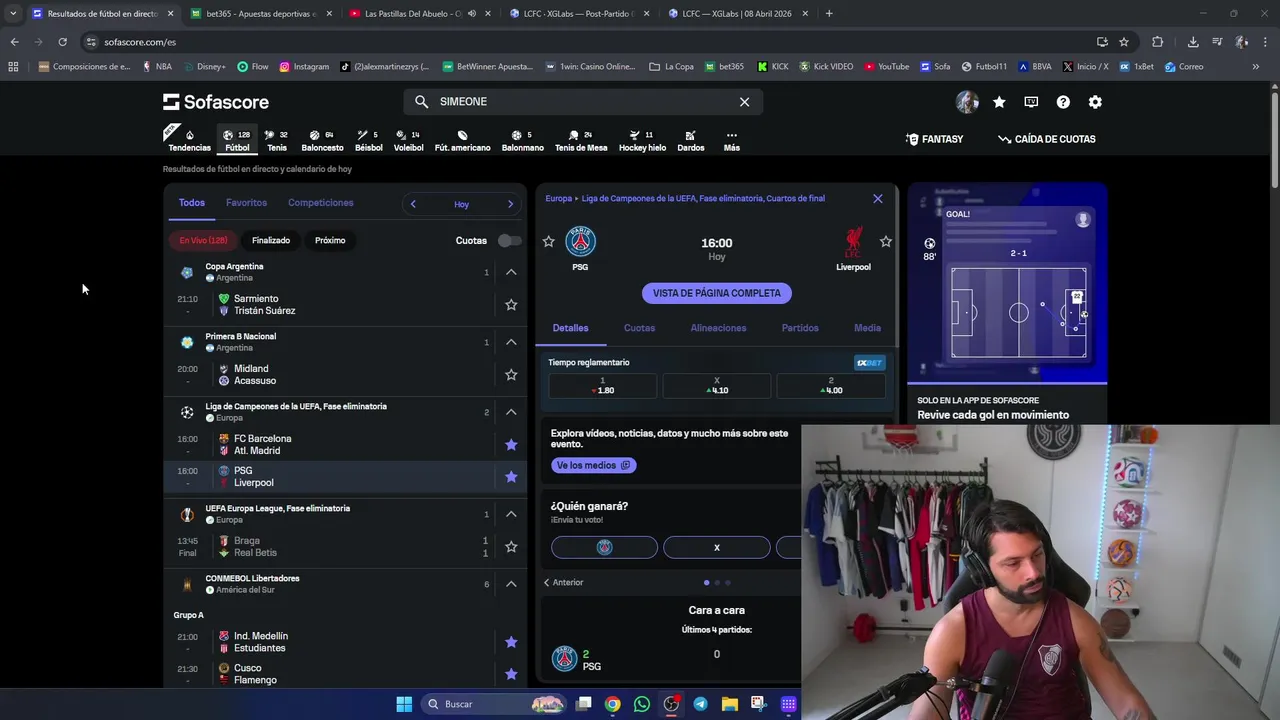Vote for PSG to win
Screen dimensions: 1280x720
click(604, 547)
